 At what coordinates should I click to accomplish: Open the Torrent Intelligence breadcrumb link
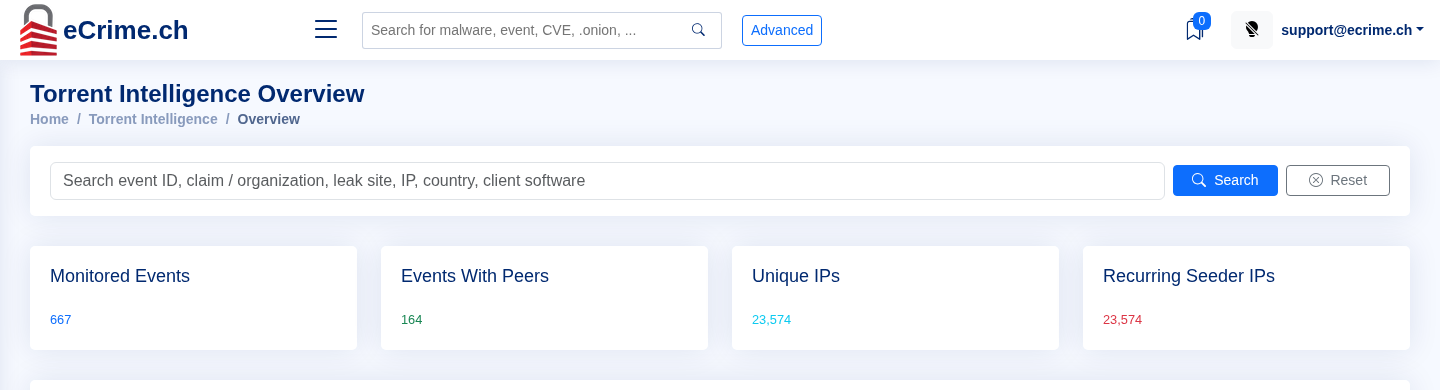pyautogui.click(x=153, y=119)
